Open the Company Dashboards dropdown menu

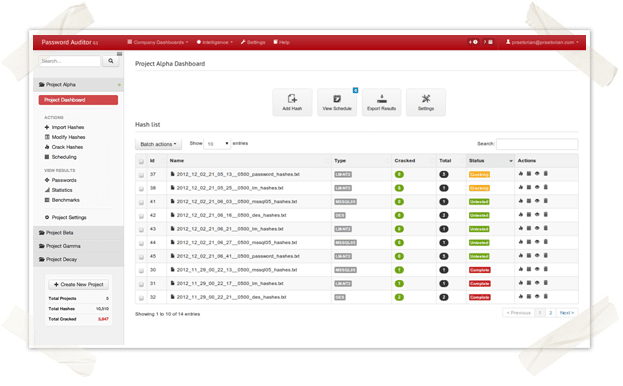[x=158, y=42]
